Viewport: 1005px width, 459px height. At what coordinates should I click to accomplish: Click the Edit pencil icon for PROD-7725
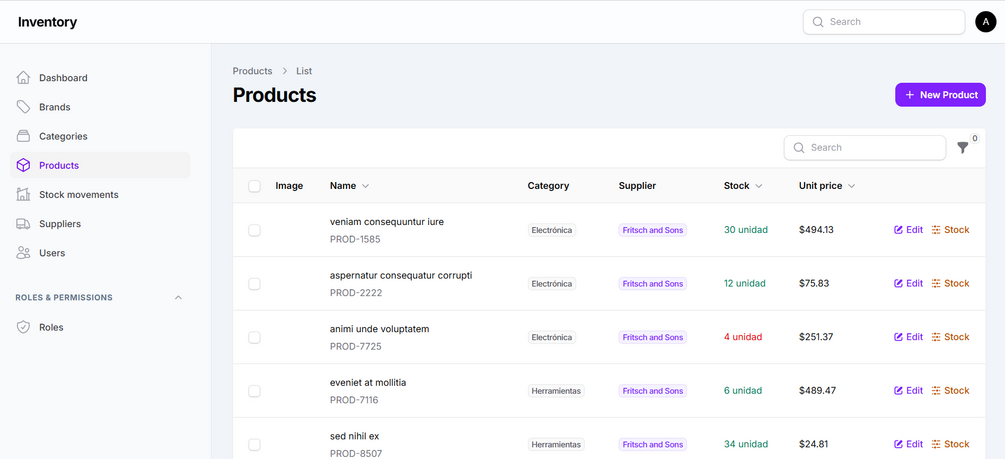(899, 337)
